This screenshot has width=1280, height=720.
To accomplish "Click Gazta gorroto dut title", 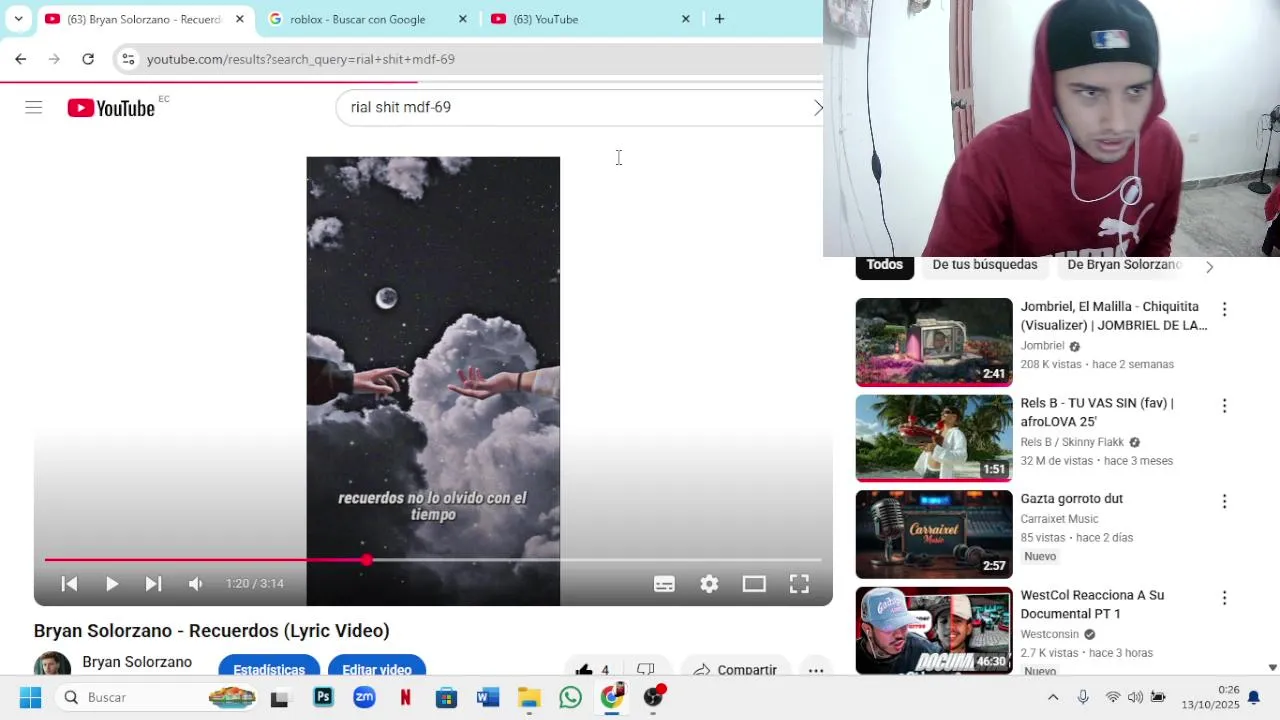I will tap(1071, 499).
